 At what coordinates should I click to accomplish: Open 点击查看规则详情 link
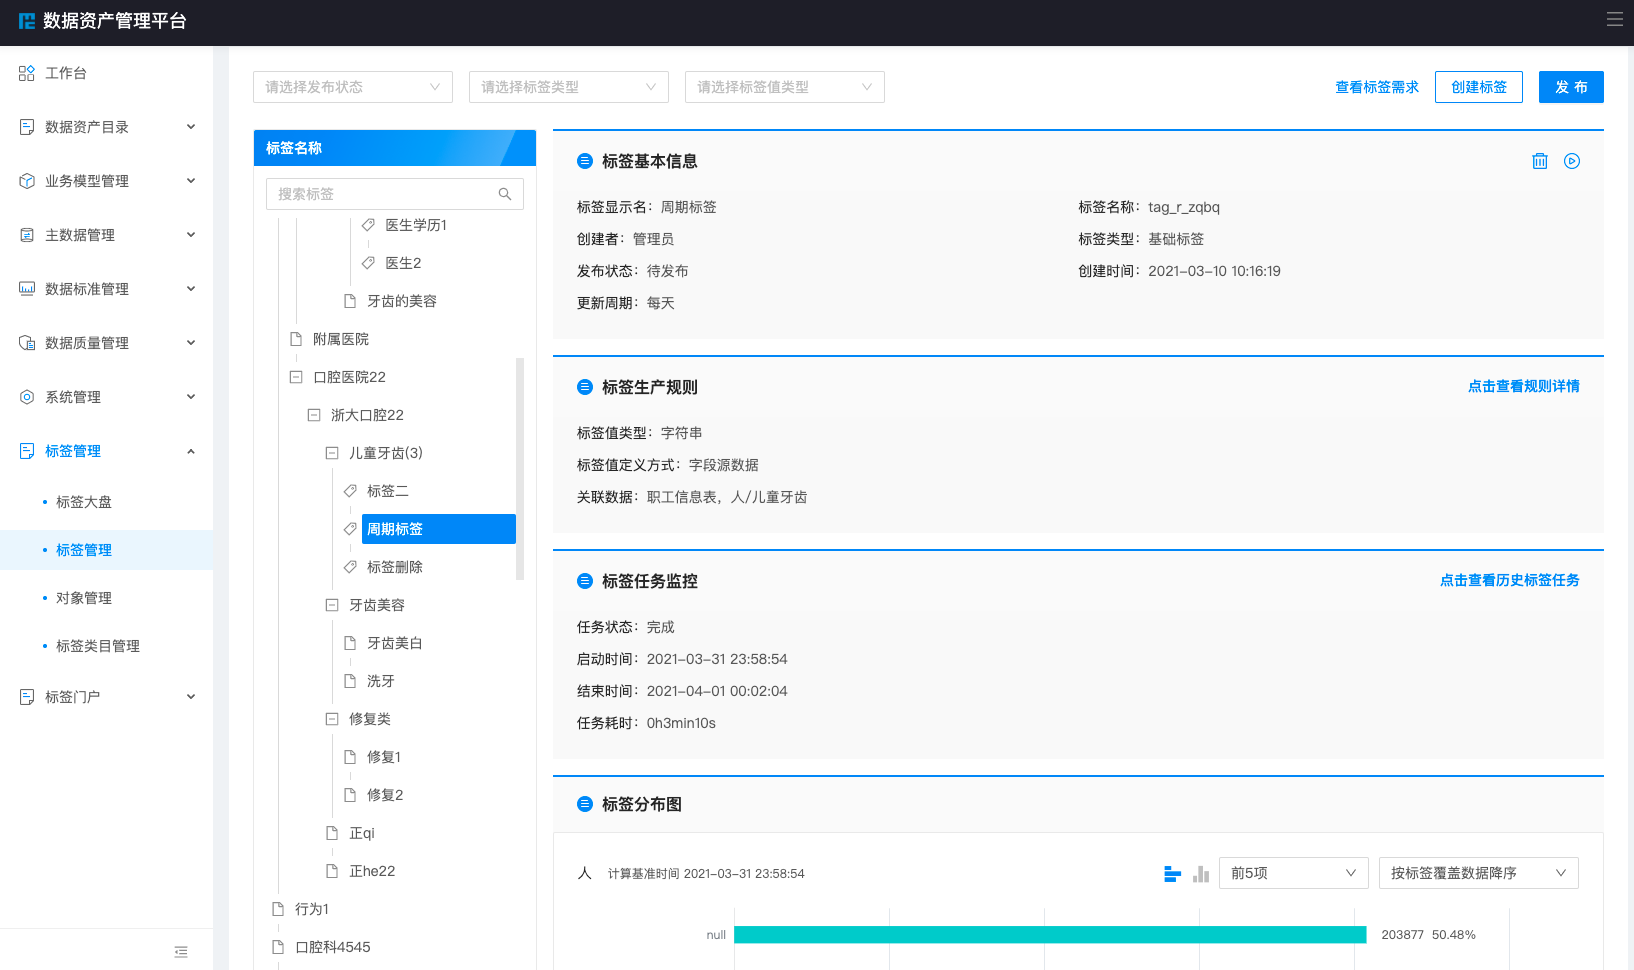(x=1524, y=386)
